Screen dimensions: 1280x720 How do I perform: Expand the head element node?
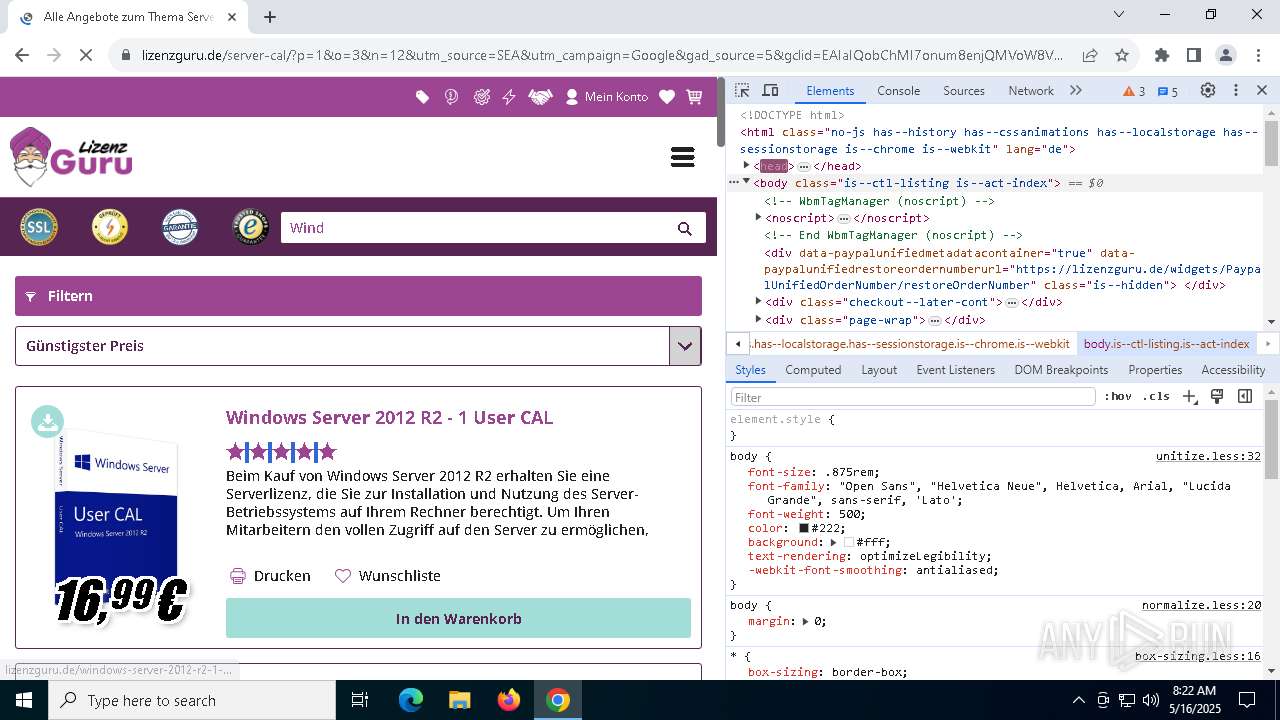click(x=746, y=166)
